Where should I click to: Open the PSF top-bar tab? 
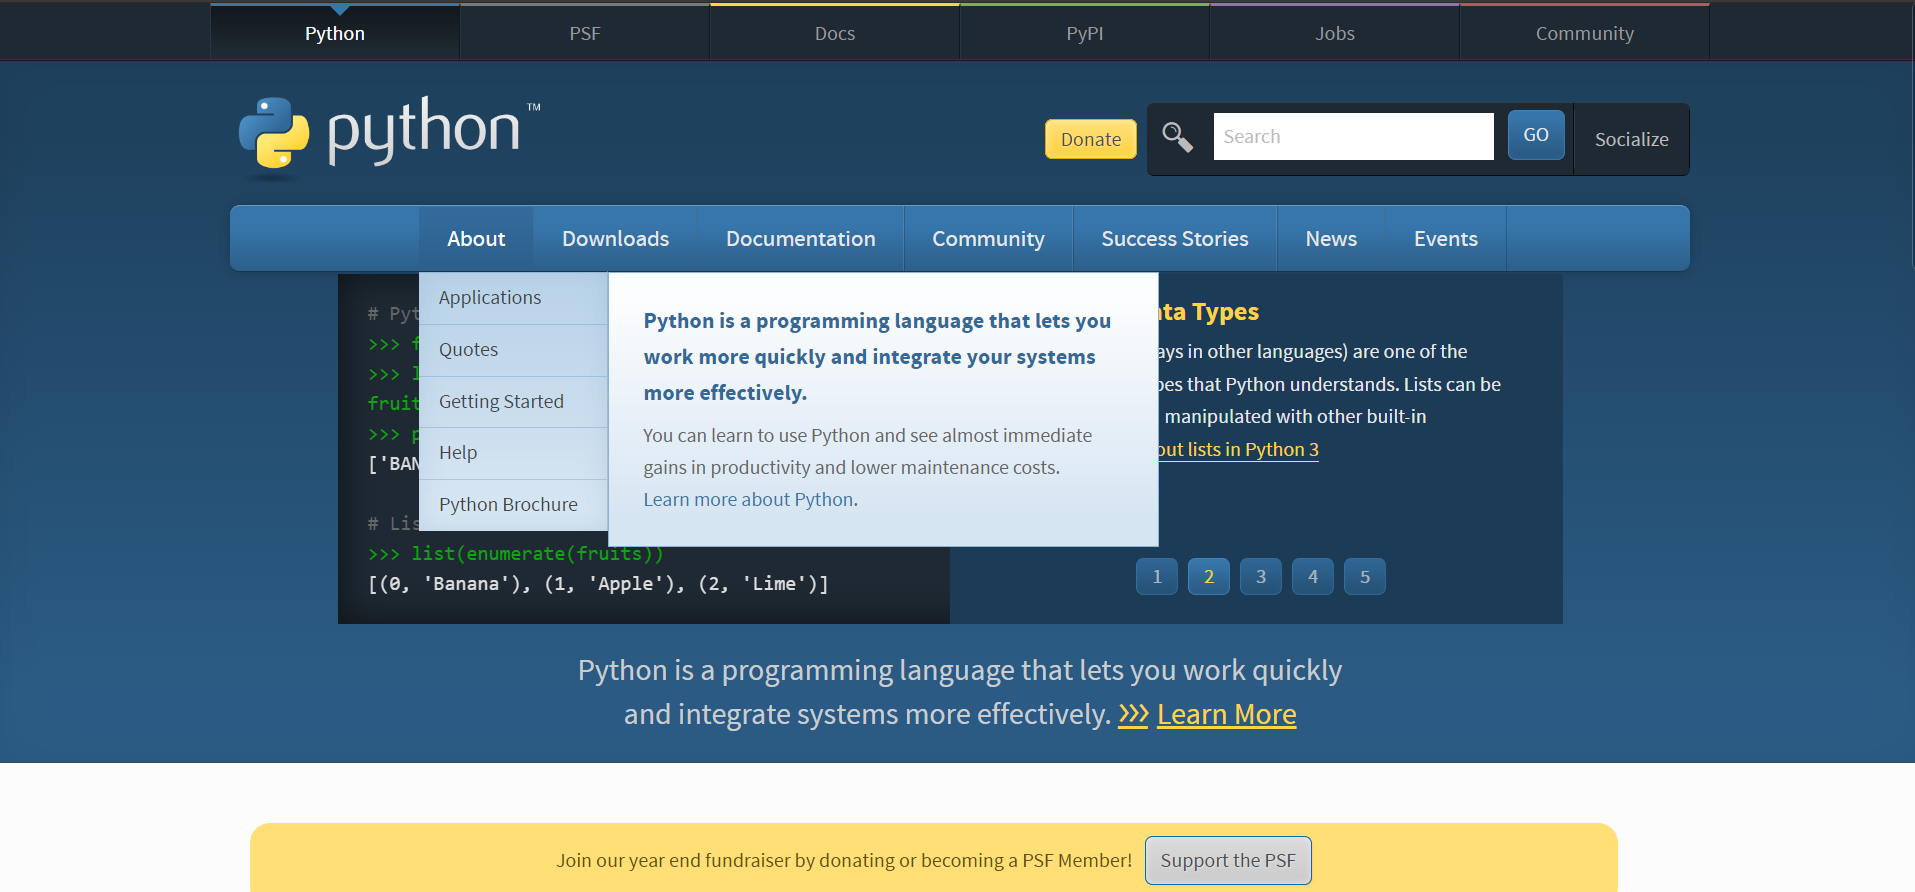585,33
